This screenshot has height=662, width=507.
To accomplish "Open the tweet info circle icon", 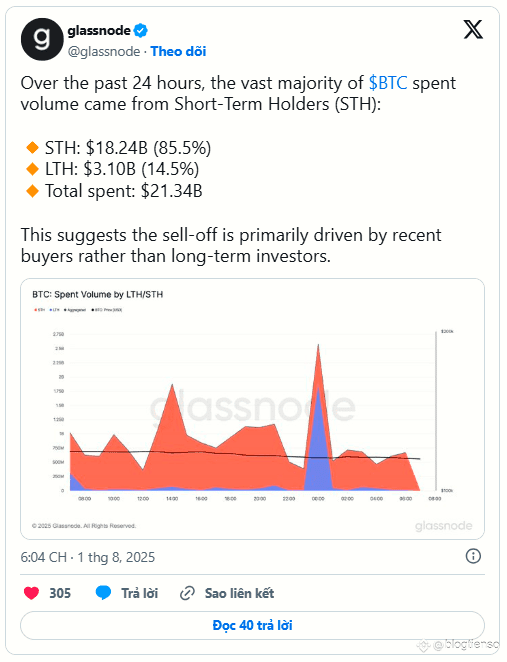I will pyautogui.click(x=473, y=556).
